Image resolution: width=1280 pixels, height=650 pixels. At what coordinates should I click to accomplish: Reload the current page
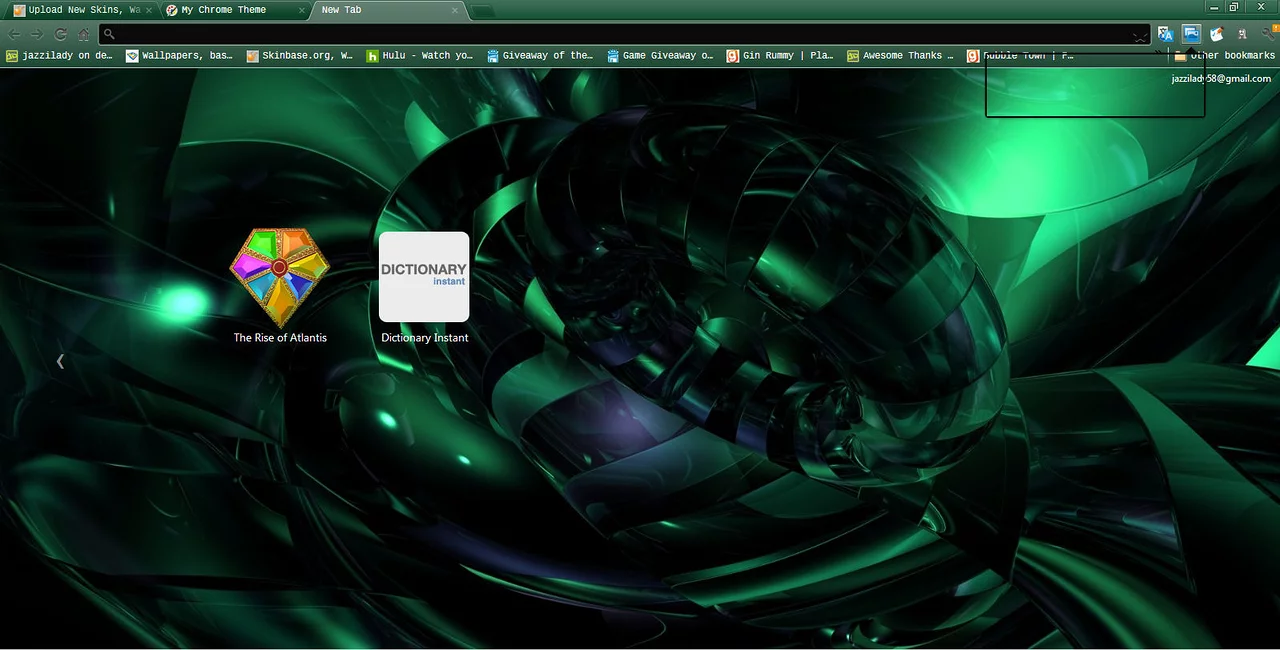pyautogui.click(x=61, y=34)
